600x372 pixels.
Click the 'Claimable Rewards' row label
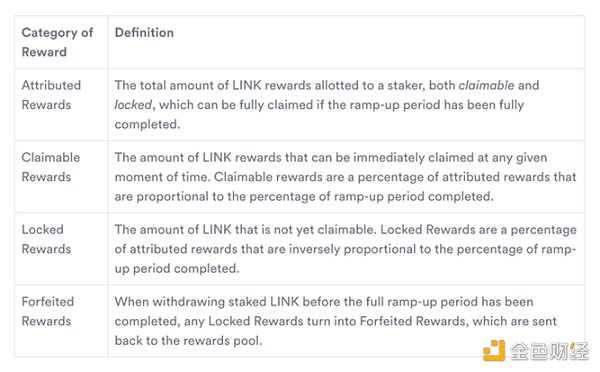(51, 167)
